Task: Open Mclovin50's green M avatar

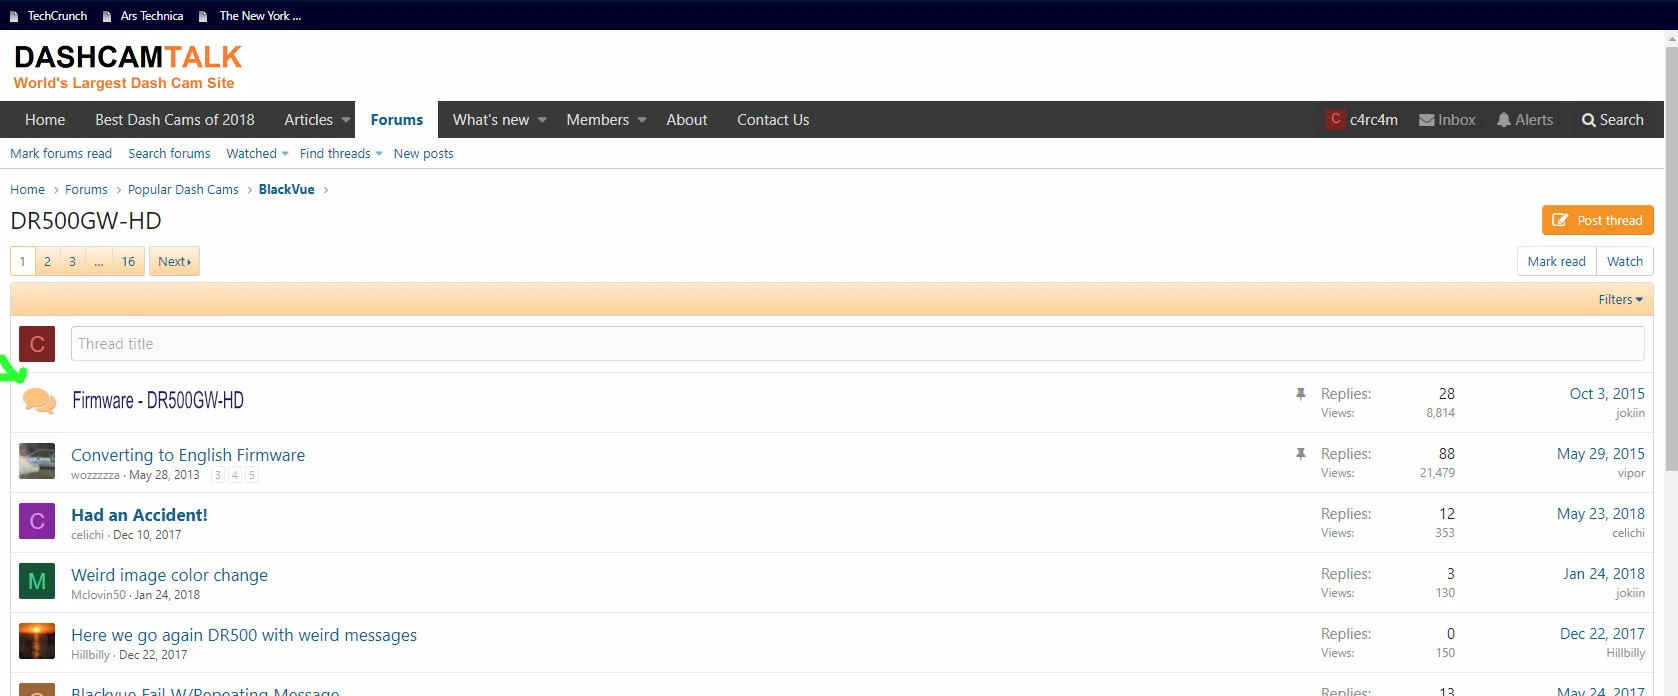Action: (37, 581)
